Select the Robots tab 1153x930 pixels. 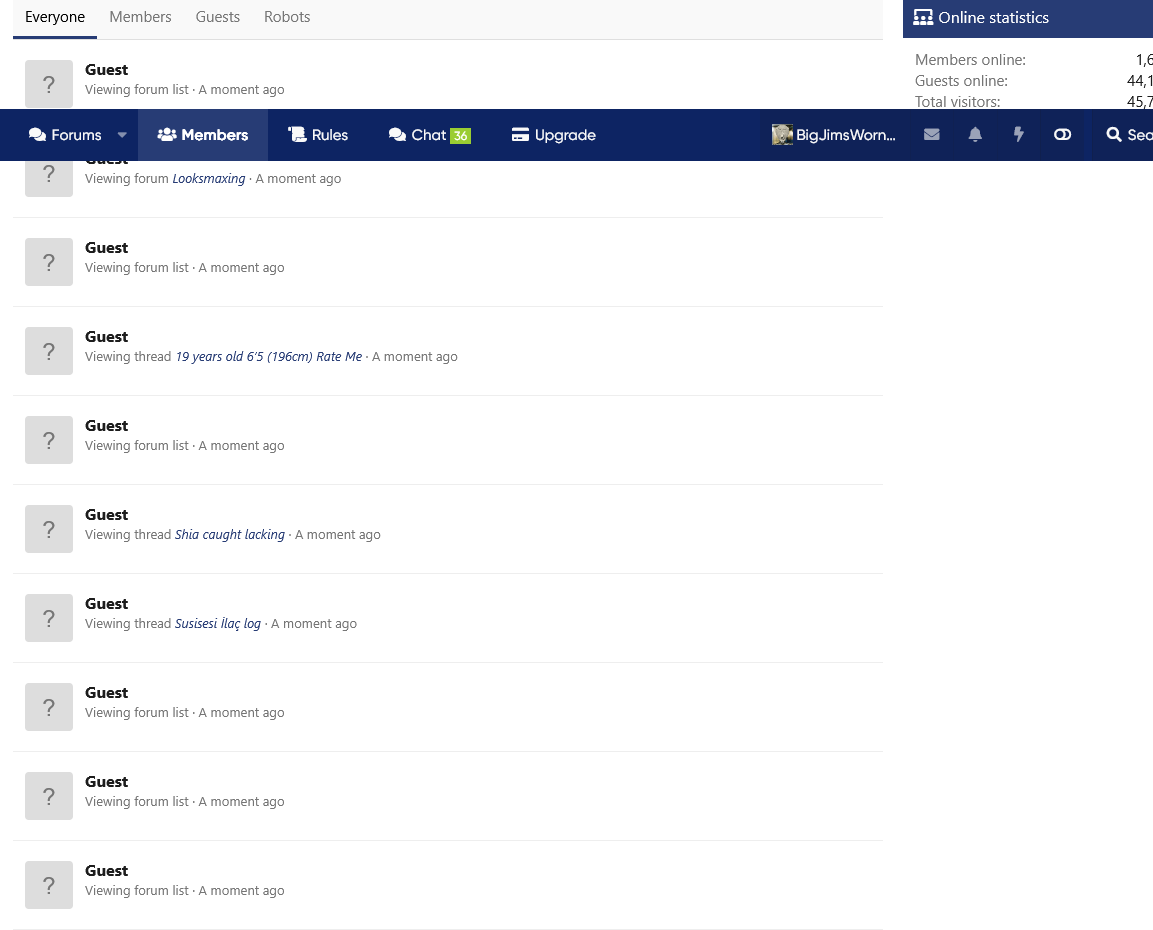(287, 17)
